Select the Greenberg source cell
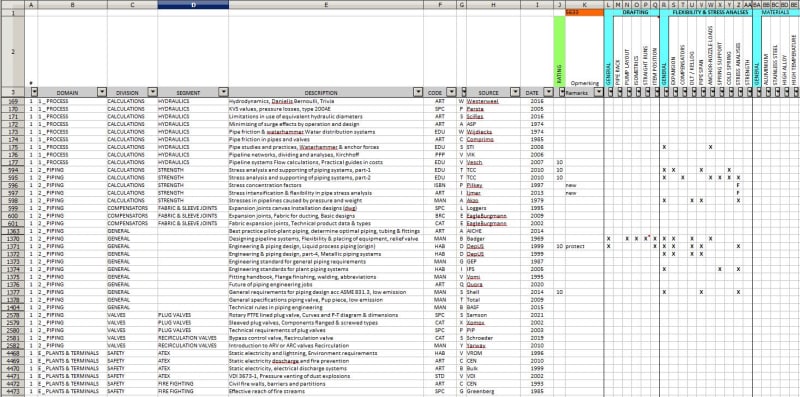800x397 pixels. pos(493,391)
